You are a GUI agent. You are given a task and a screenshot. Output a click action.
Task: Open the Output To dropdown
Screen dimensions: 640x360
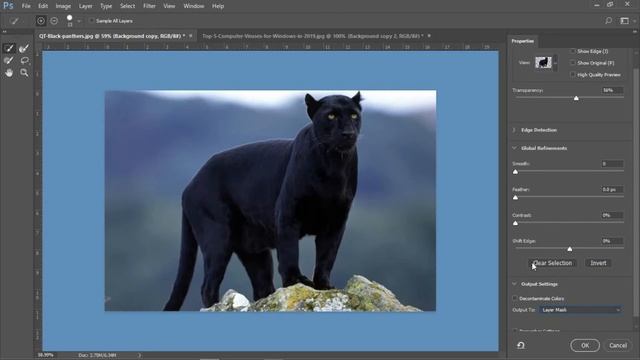click(x=580, y=310)
